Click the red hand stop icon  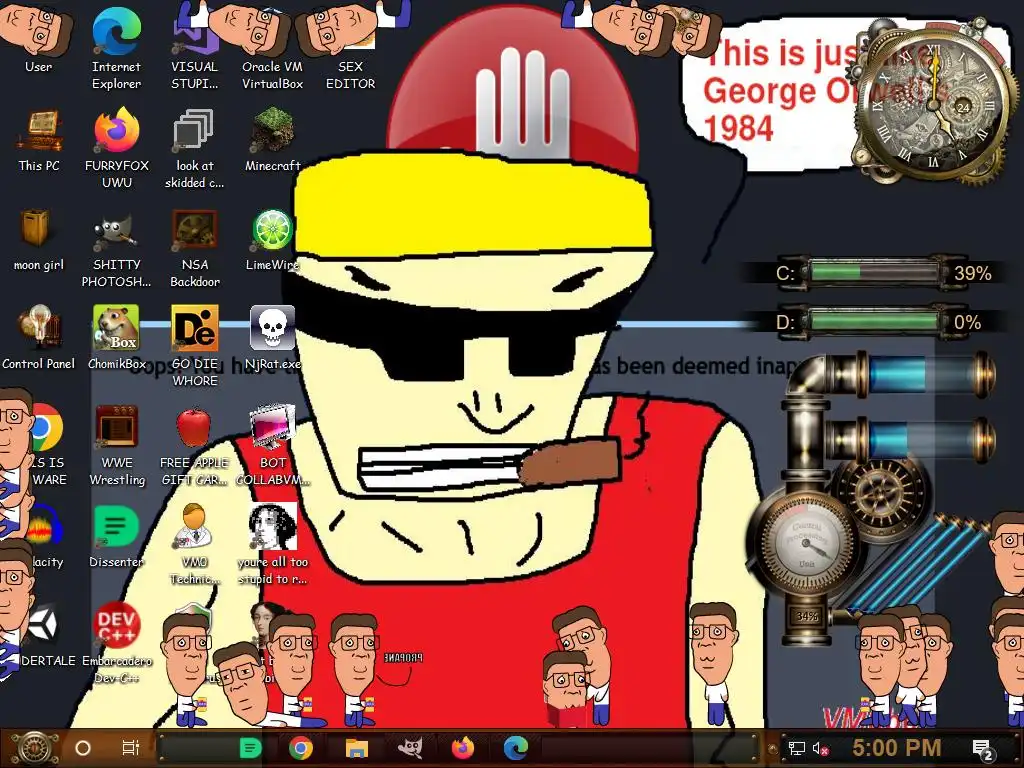click(513, 88)
